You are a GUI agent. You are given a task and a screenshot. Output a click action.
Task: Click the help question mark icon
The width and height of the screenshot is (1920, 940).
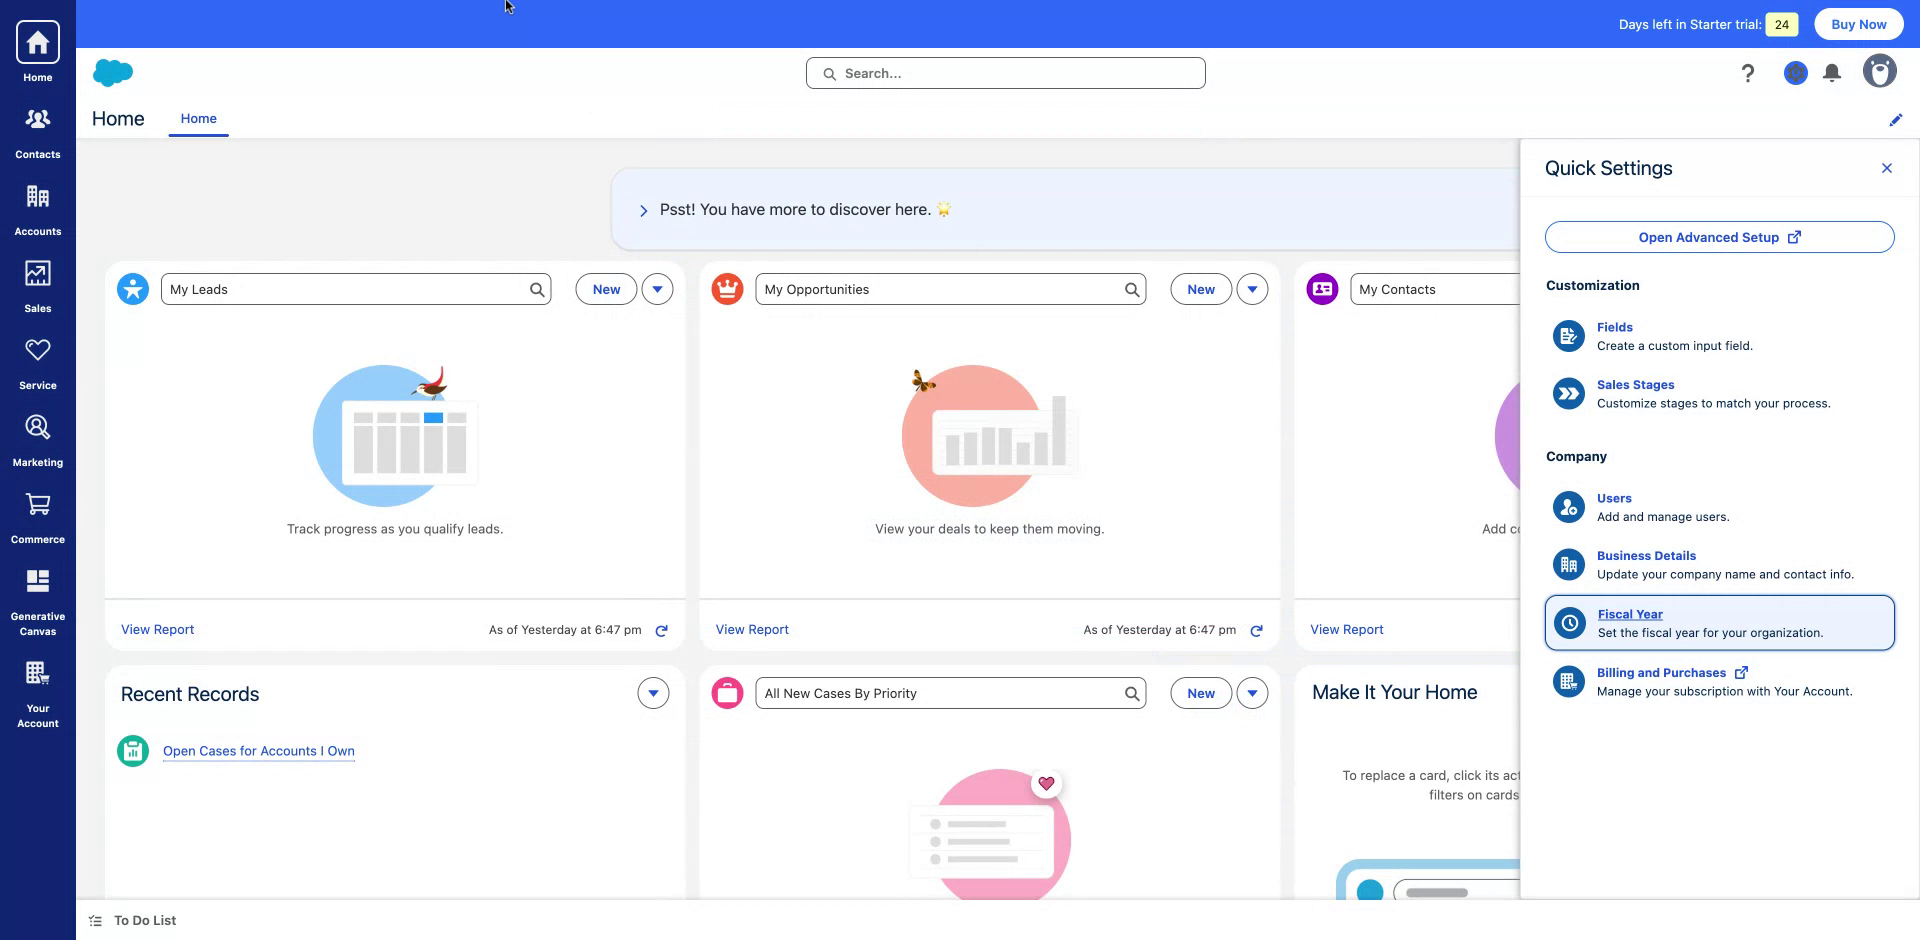(1748, 73)
